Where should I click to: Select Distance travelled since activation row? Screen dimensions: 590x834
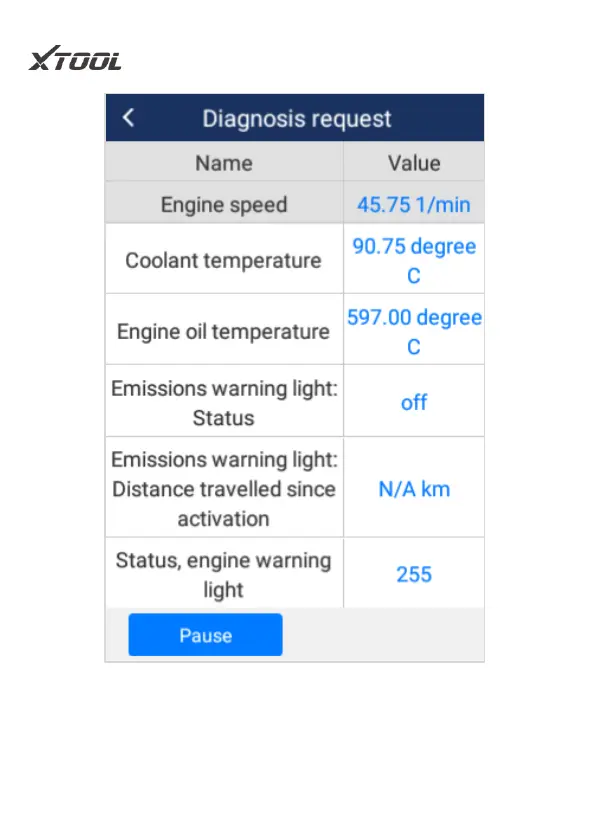point(295,488)
